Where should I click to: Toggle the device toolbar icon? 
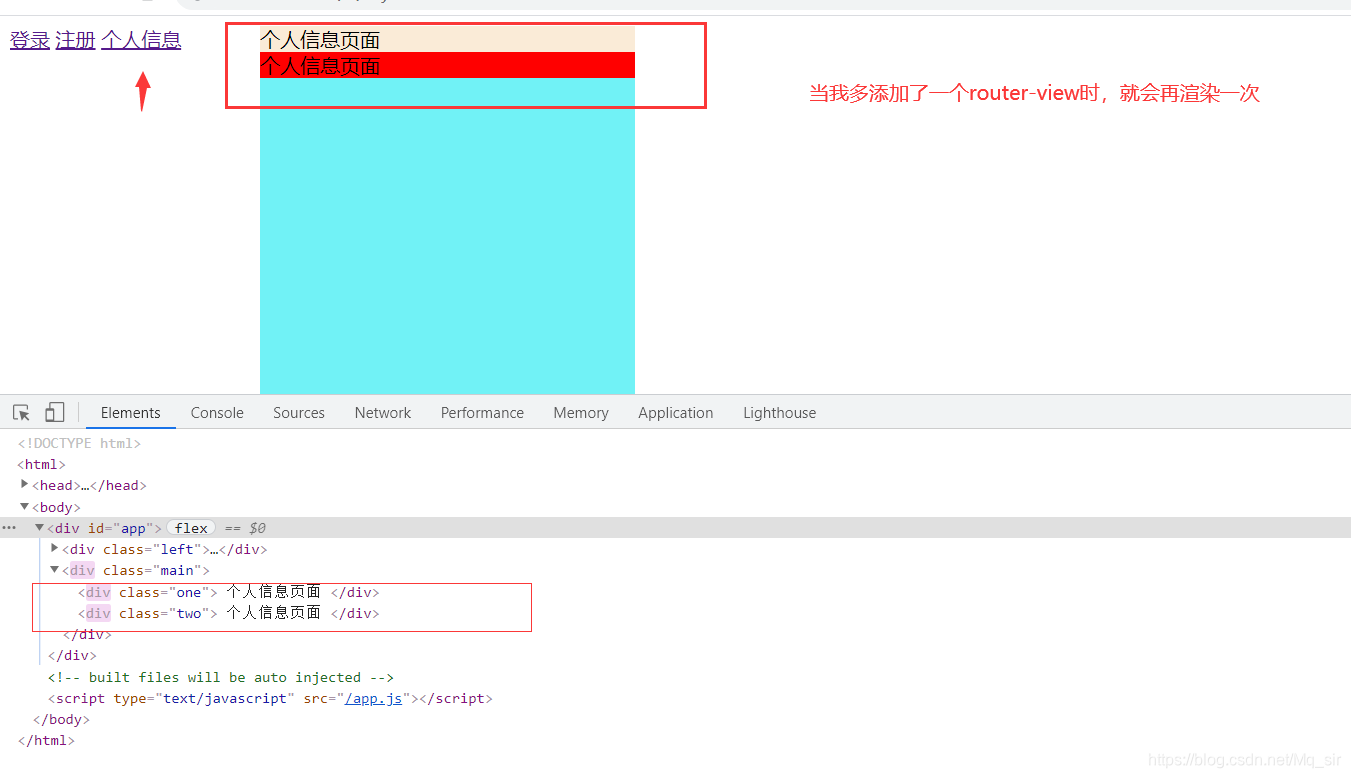pos(55,412)
